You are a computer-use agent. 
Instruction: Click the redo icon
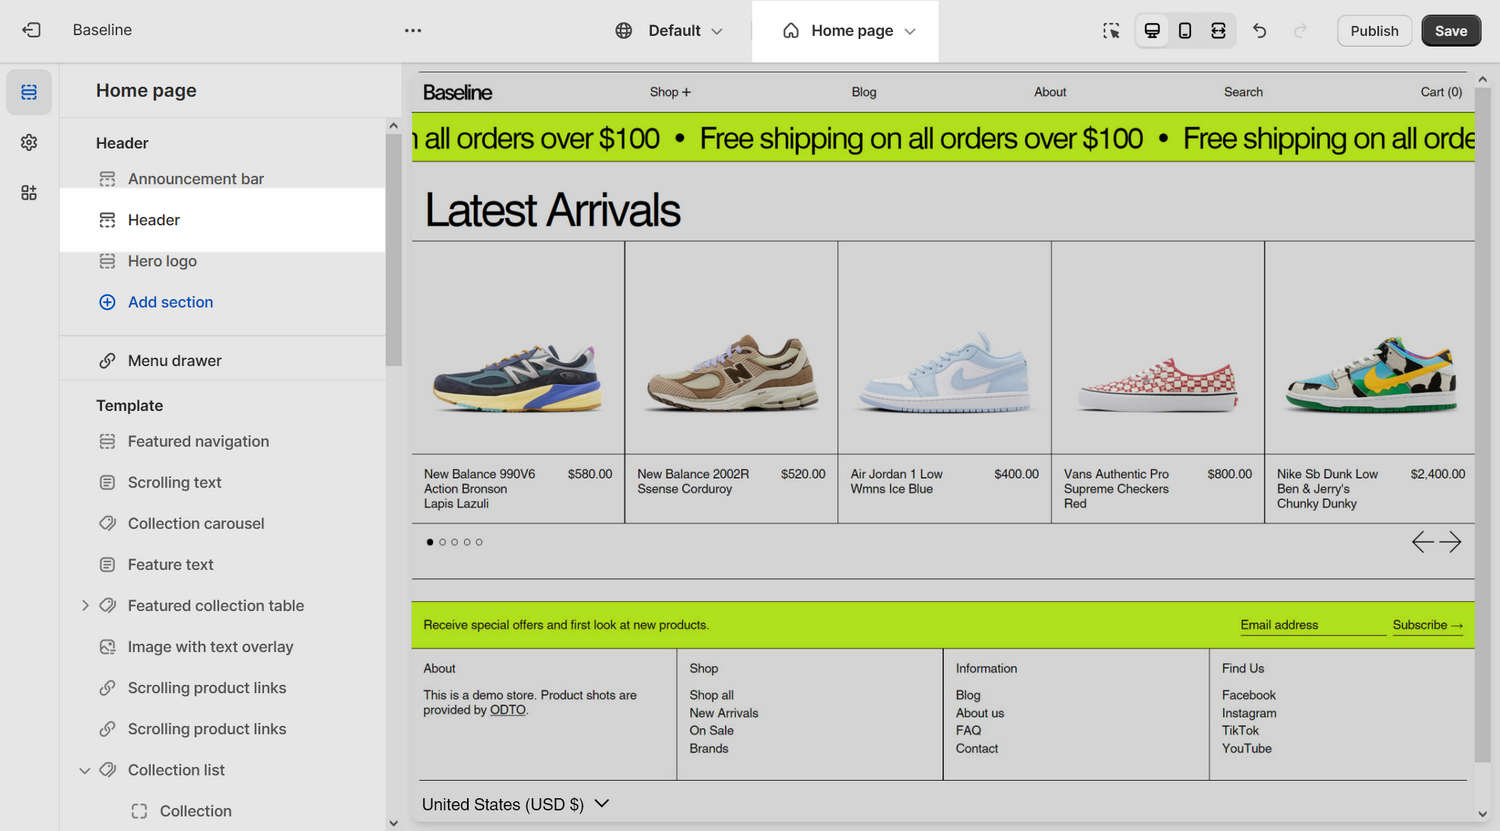click(1300, 30)
